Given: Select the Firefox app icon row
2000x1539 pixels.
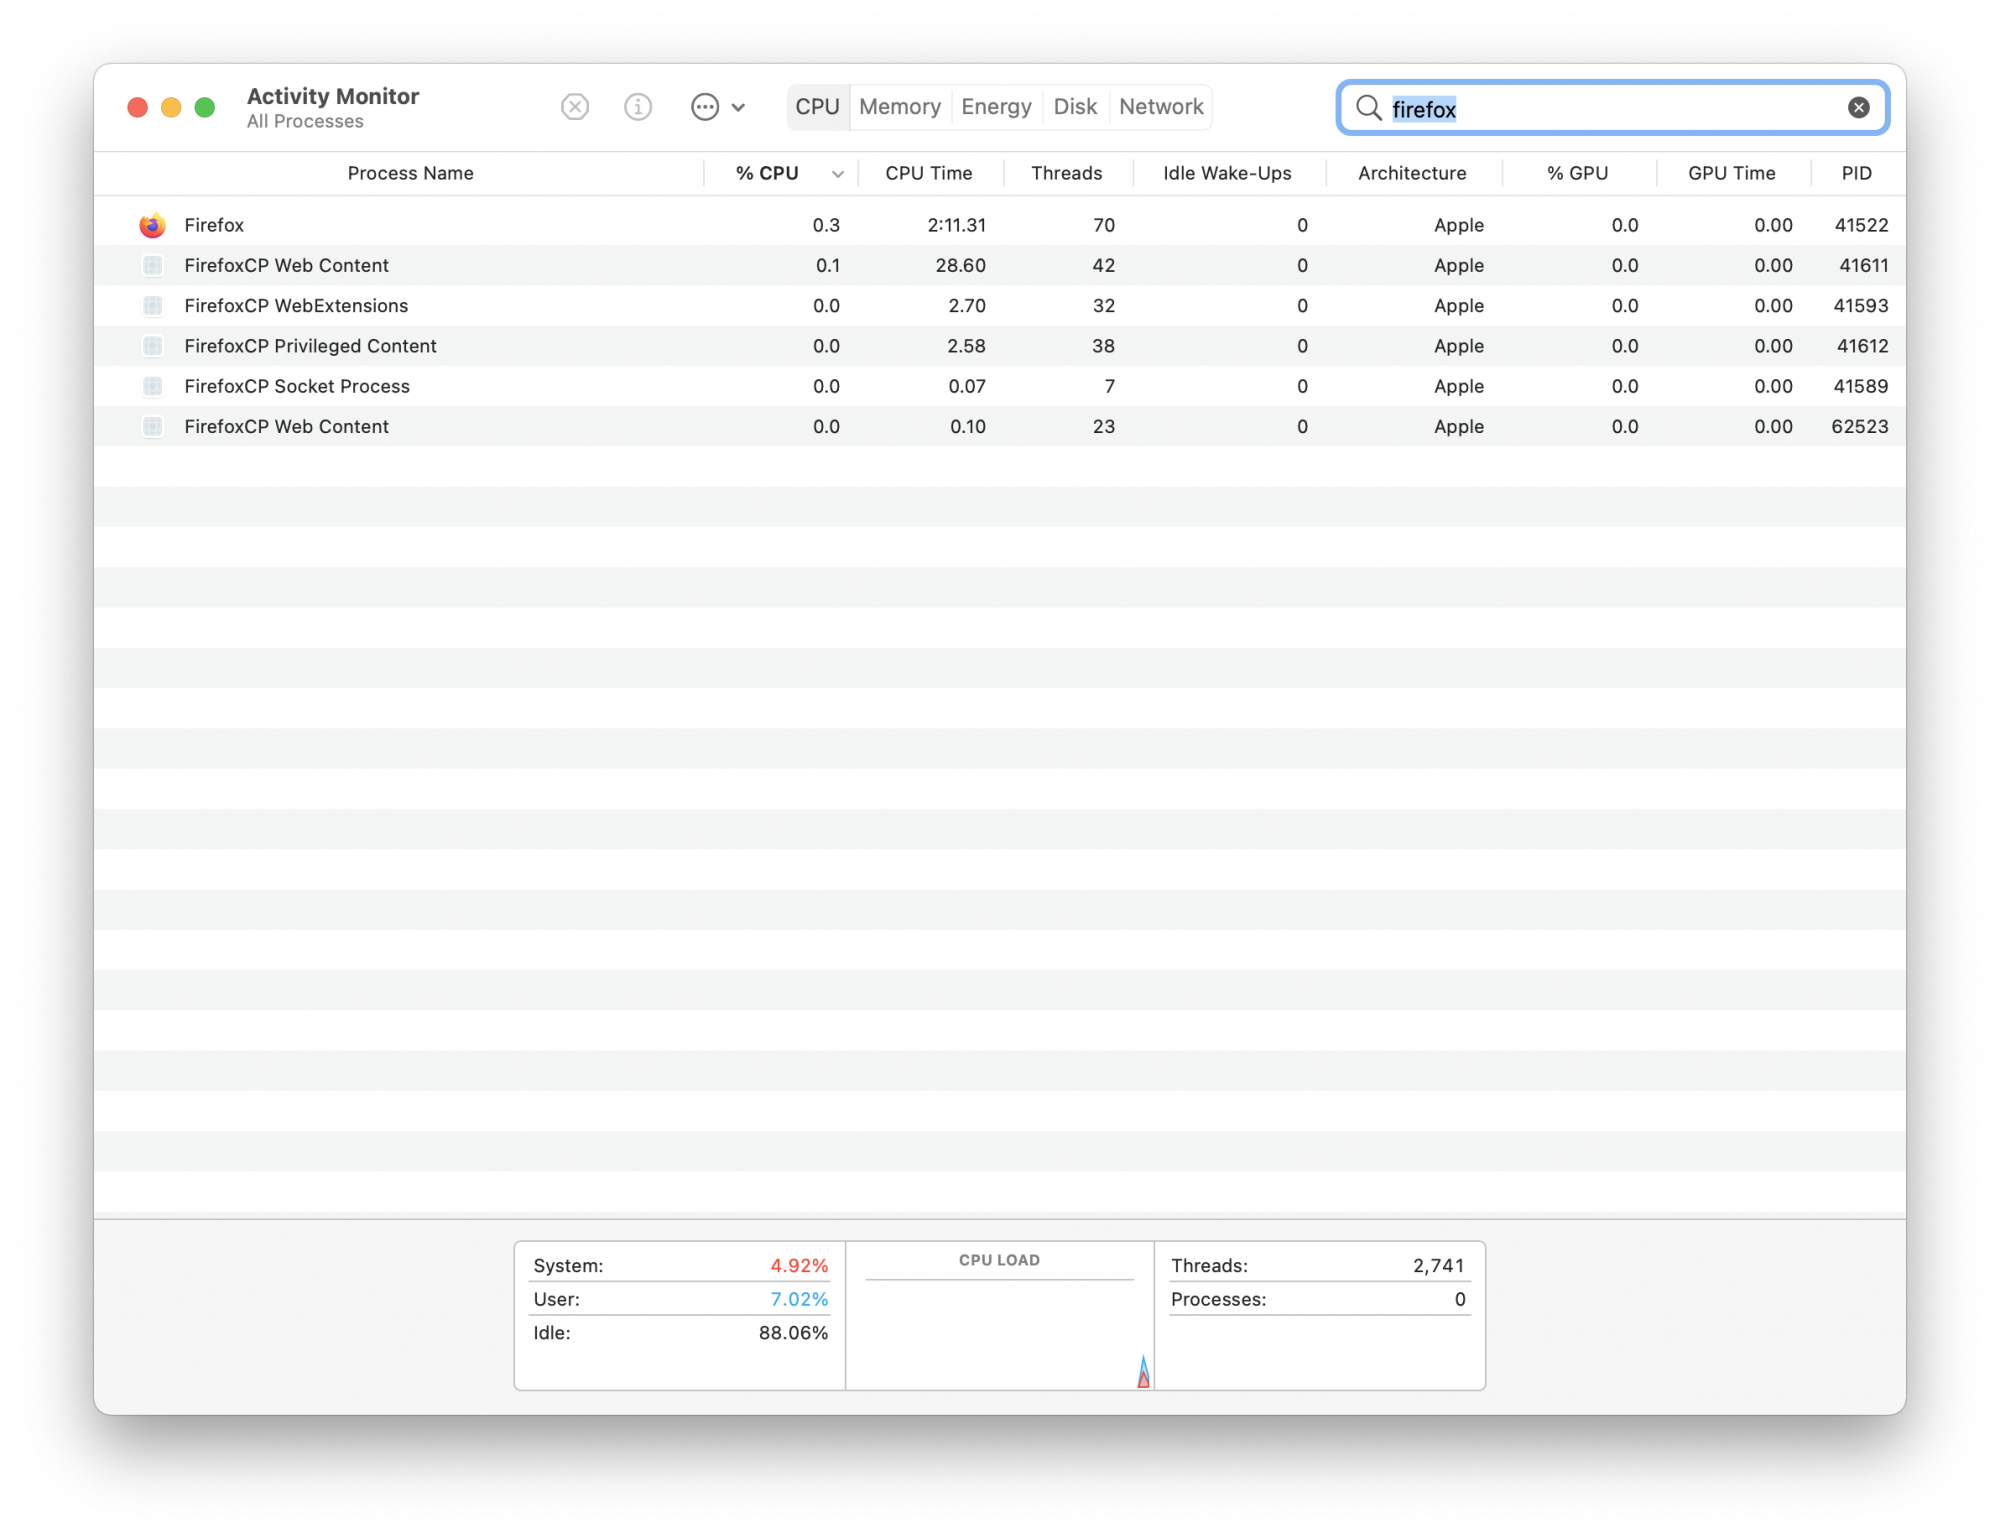Looking at the screenshot, I should (x=152, y=225).
